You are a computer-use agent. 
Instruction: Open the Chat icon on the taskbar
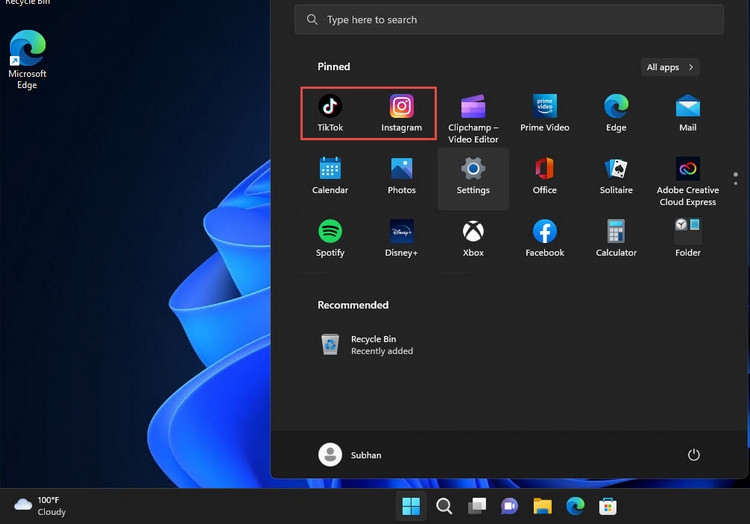[509, 506]
